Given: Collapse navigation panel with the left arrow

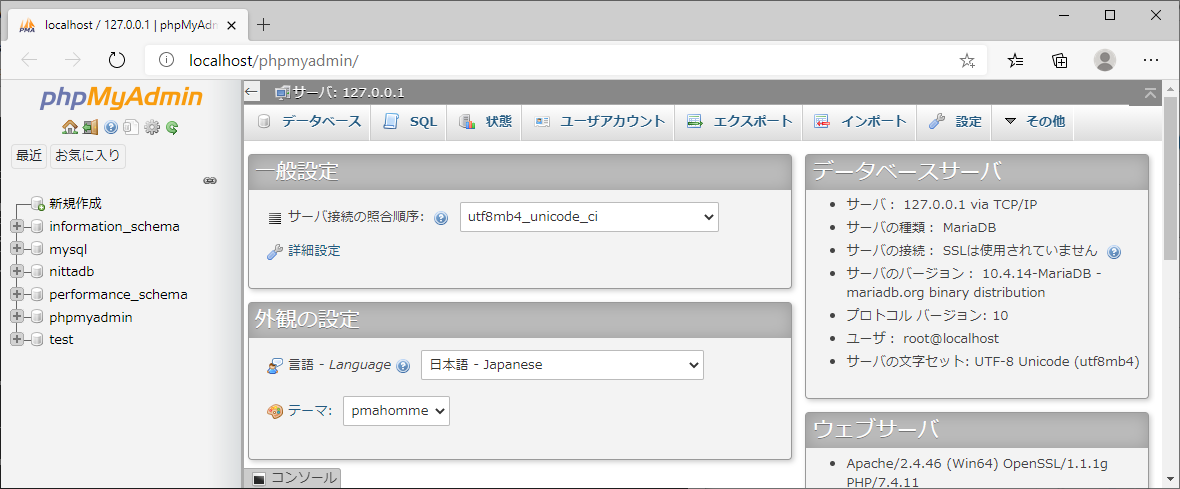Looking at the screenshot, I should tap(252, 92).
